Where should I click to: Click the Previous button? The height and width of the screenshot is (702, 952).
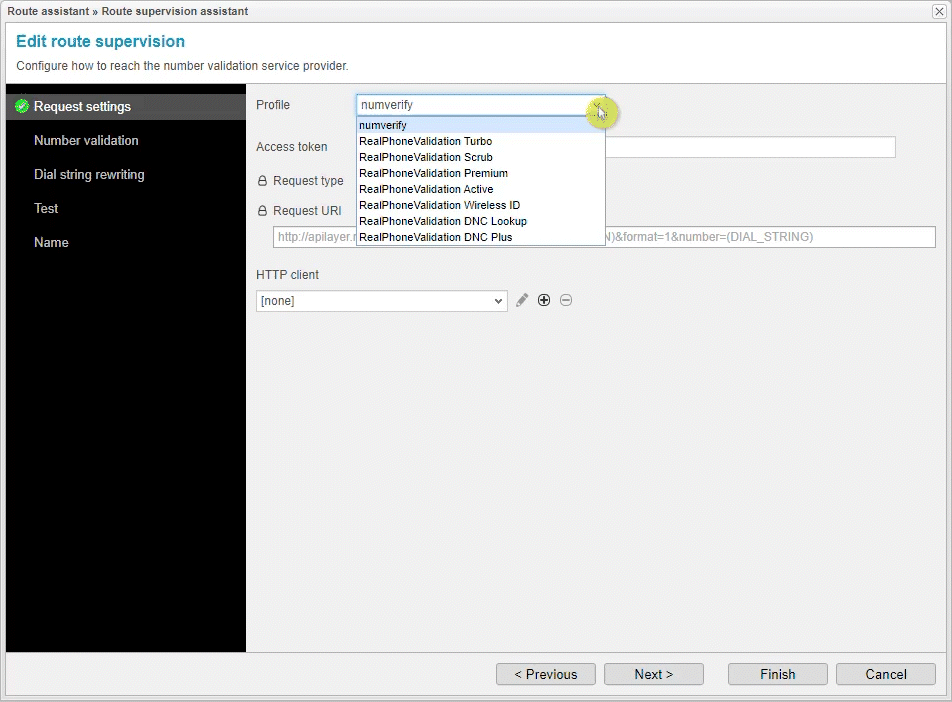(546, 674)
